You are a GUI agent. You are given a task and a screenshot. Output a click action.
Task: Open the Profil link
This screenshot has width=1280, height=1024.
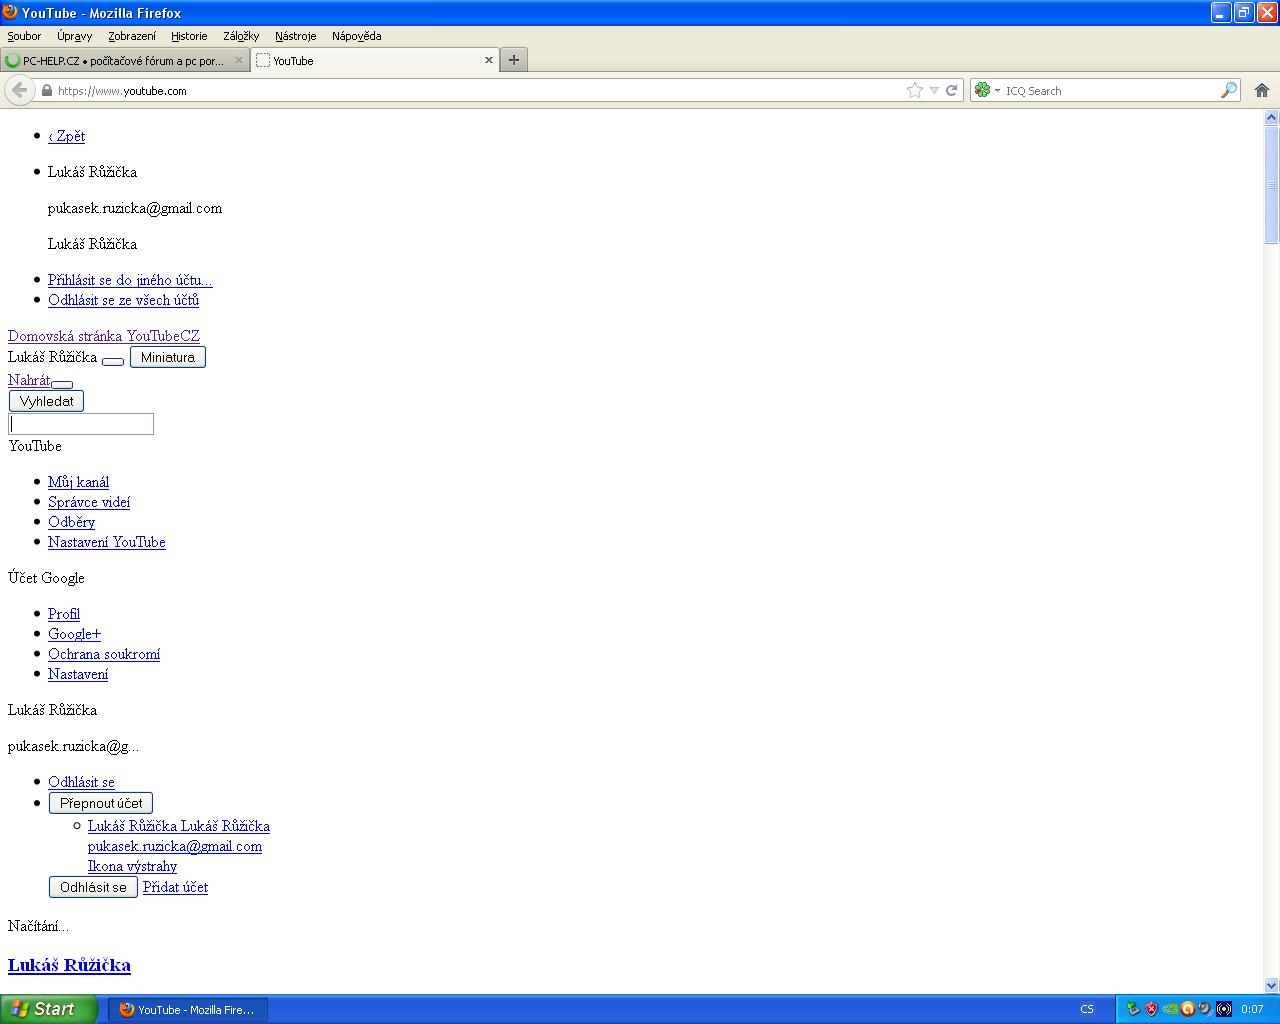pos(64,614)
